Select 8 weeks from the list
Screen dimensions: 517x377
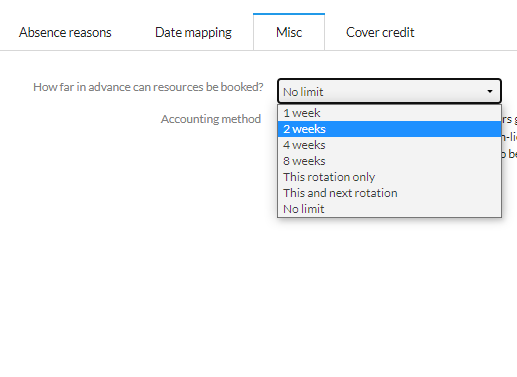click(x=389, y=161)
